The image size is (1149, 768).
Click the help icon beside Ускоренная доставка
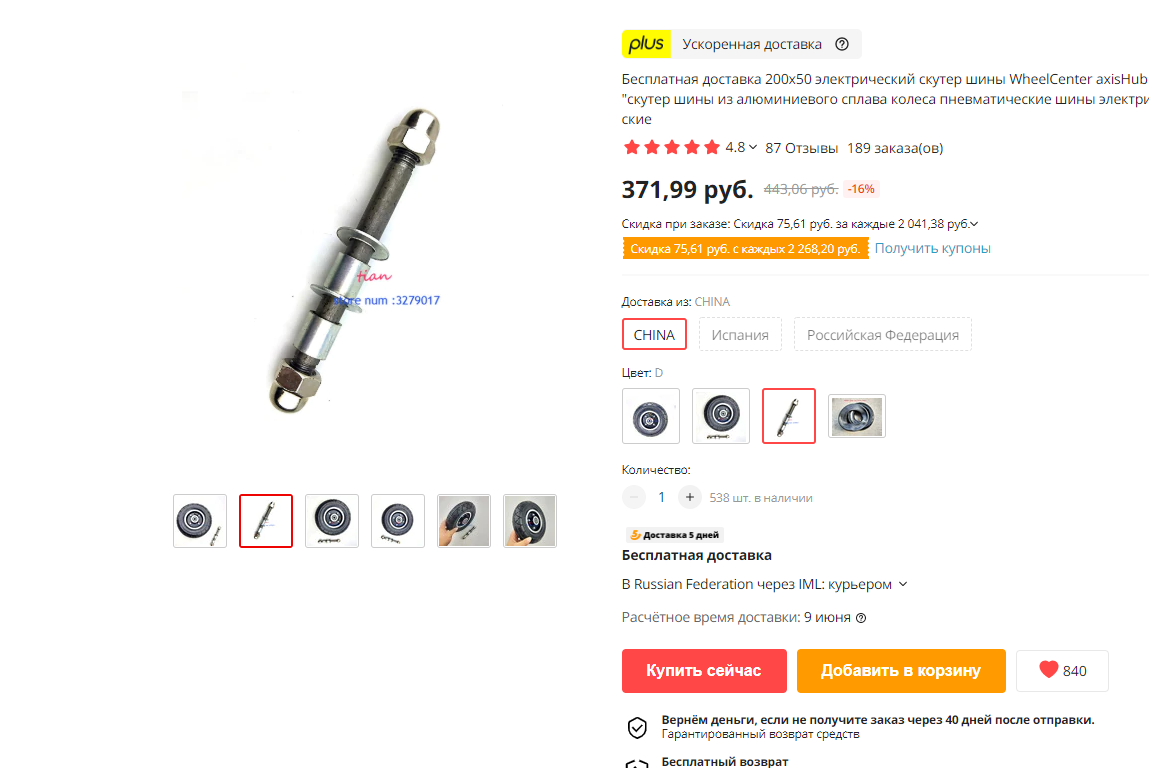coord(842,44)
